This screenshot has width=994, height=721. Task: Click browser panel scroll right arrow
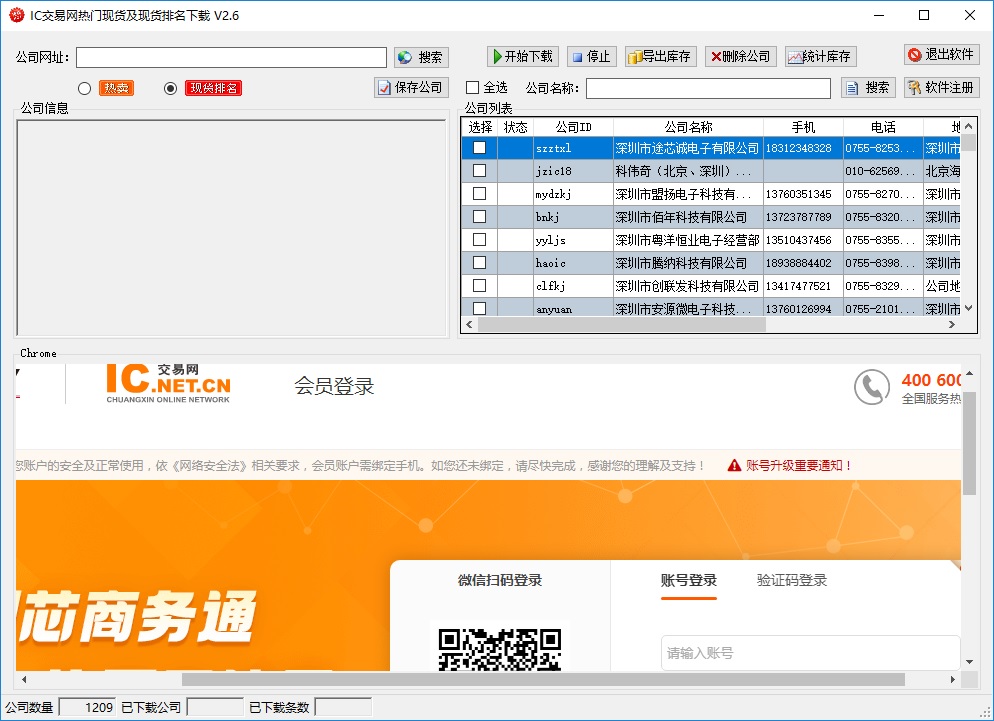pos(953,679)
